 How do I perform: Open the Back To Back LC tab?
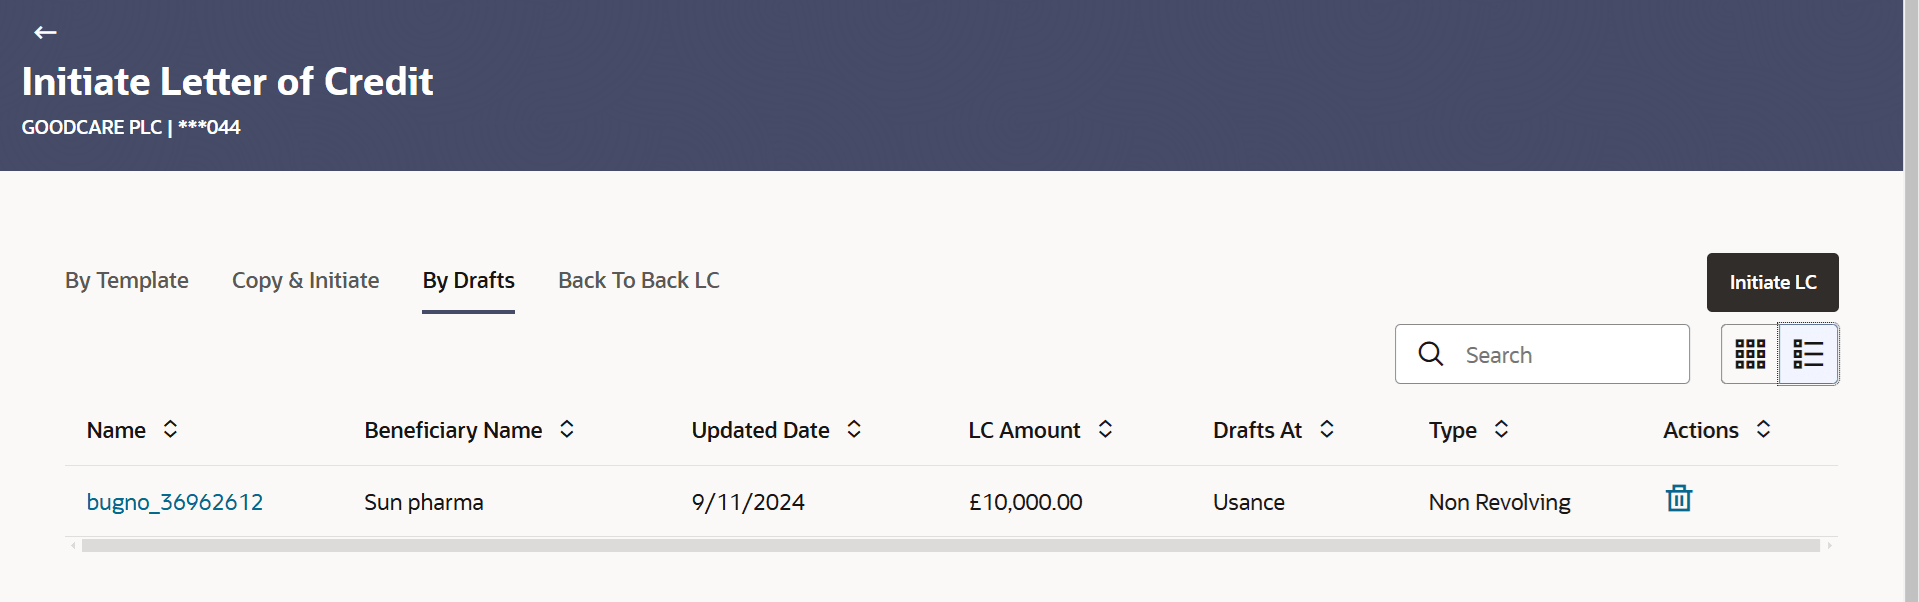point(638,281)
